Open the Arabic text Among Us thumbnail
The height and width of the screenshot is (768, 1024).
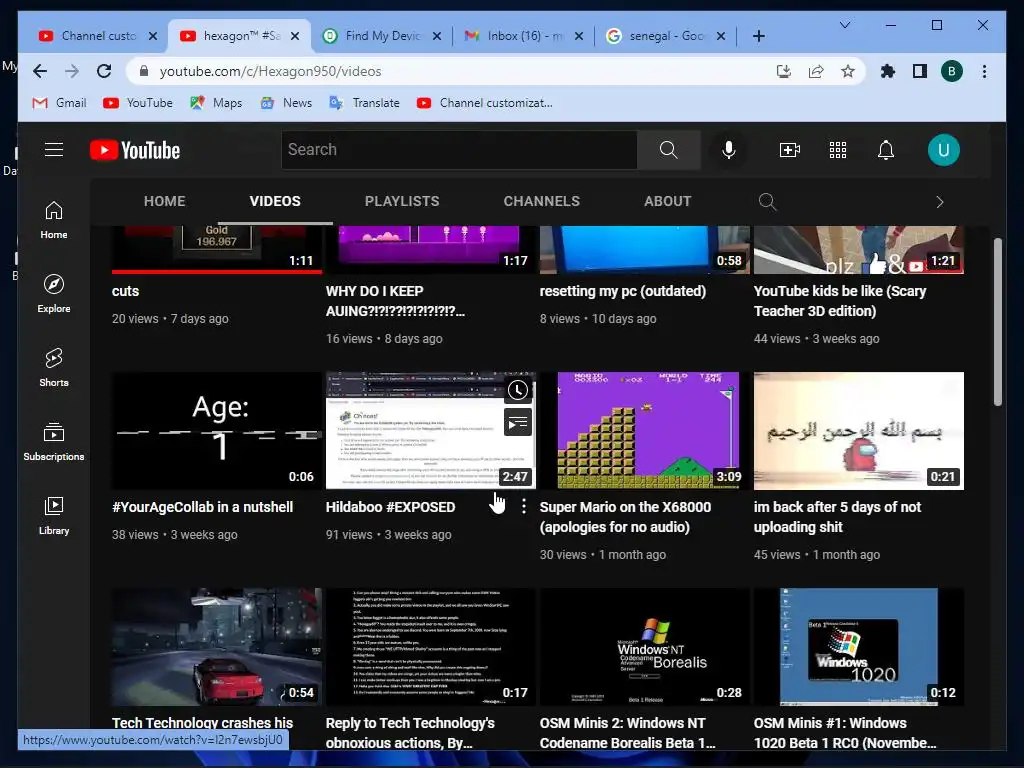pyautogui.click(x=859, y=430)
